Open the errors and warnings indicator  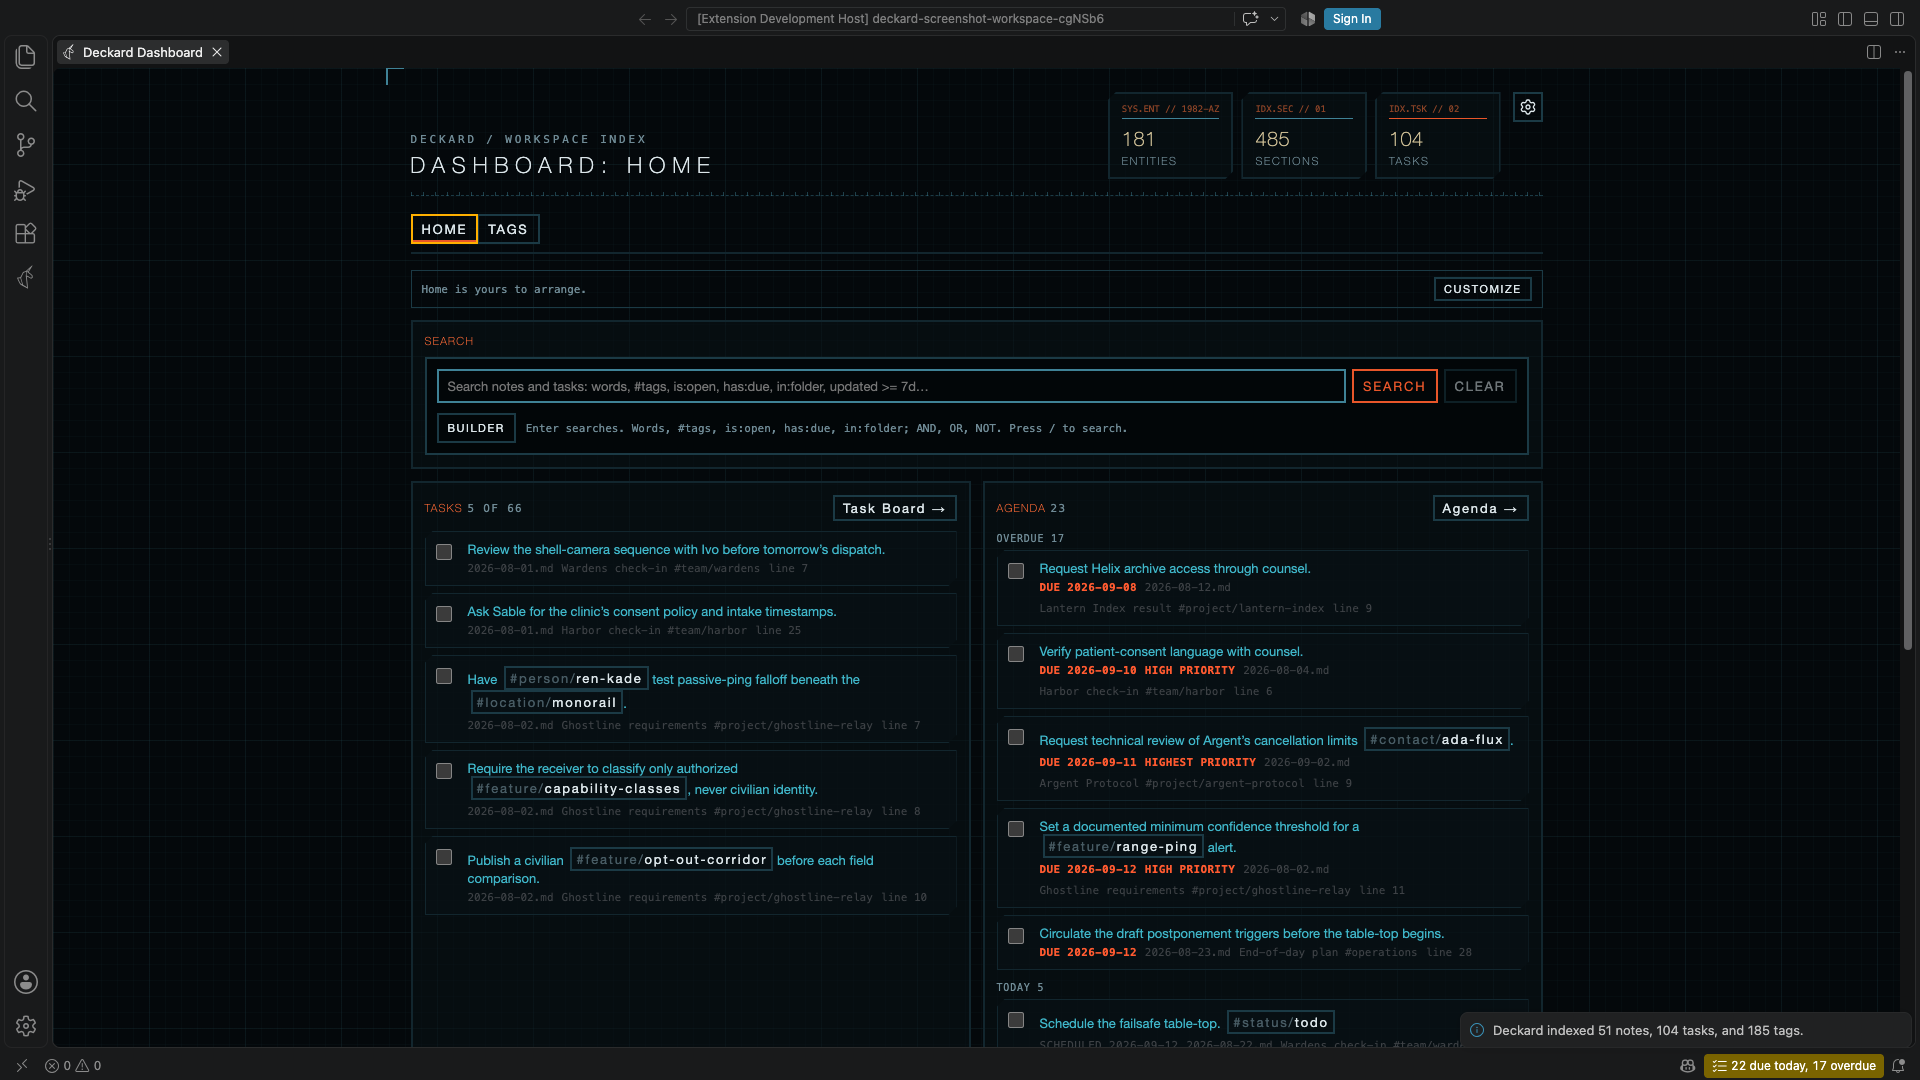[73, 1066]
